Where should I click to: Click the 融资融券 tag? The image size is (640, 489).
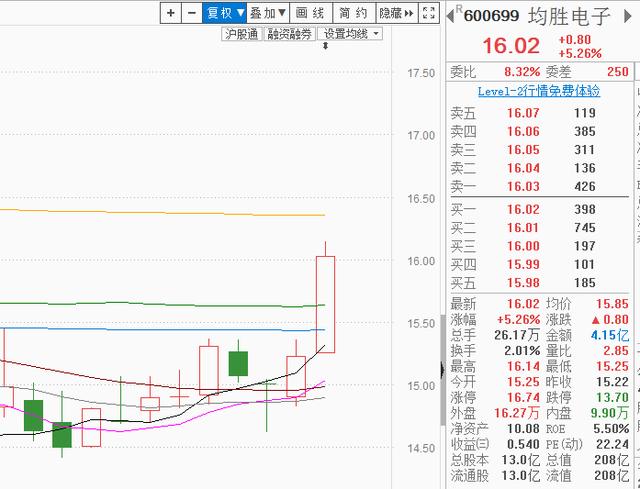click(289, 34)
